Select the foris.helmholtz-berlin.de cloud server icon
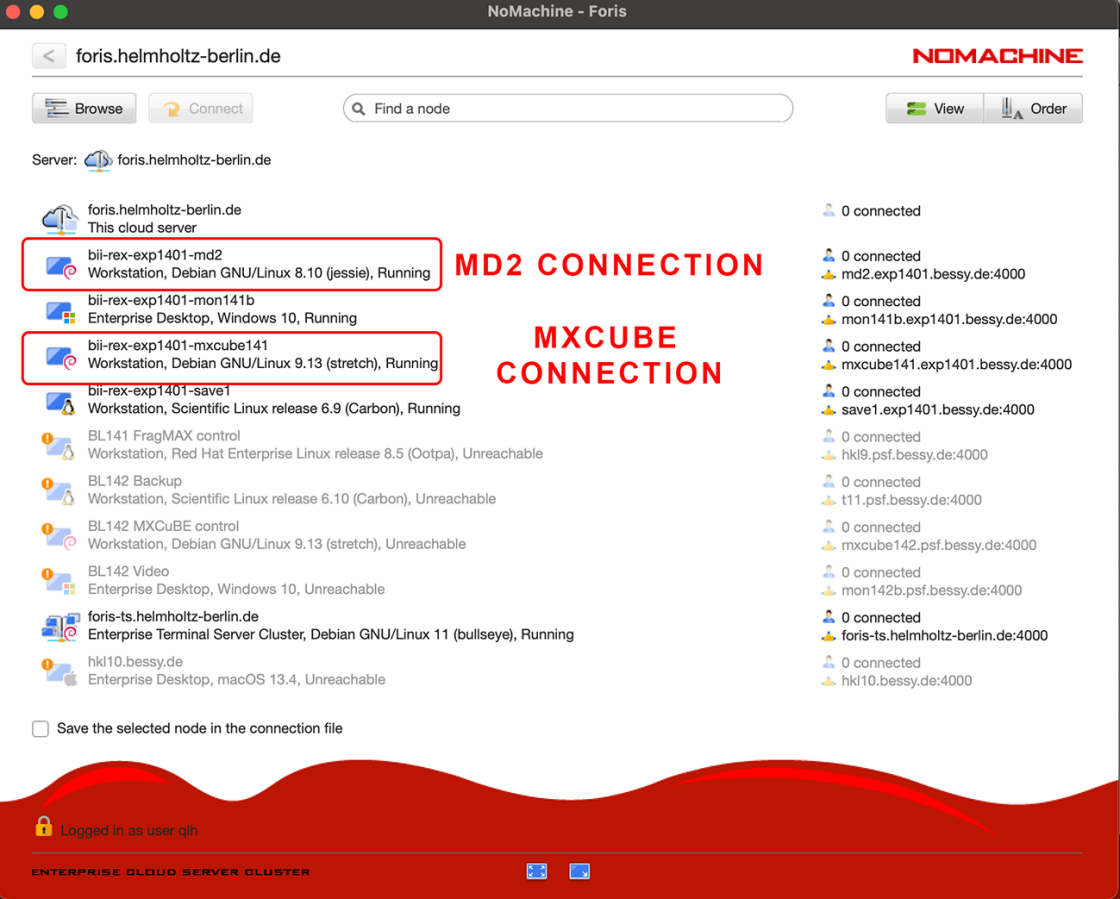 pyautogui.click(x=60, y=219)
